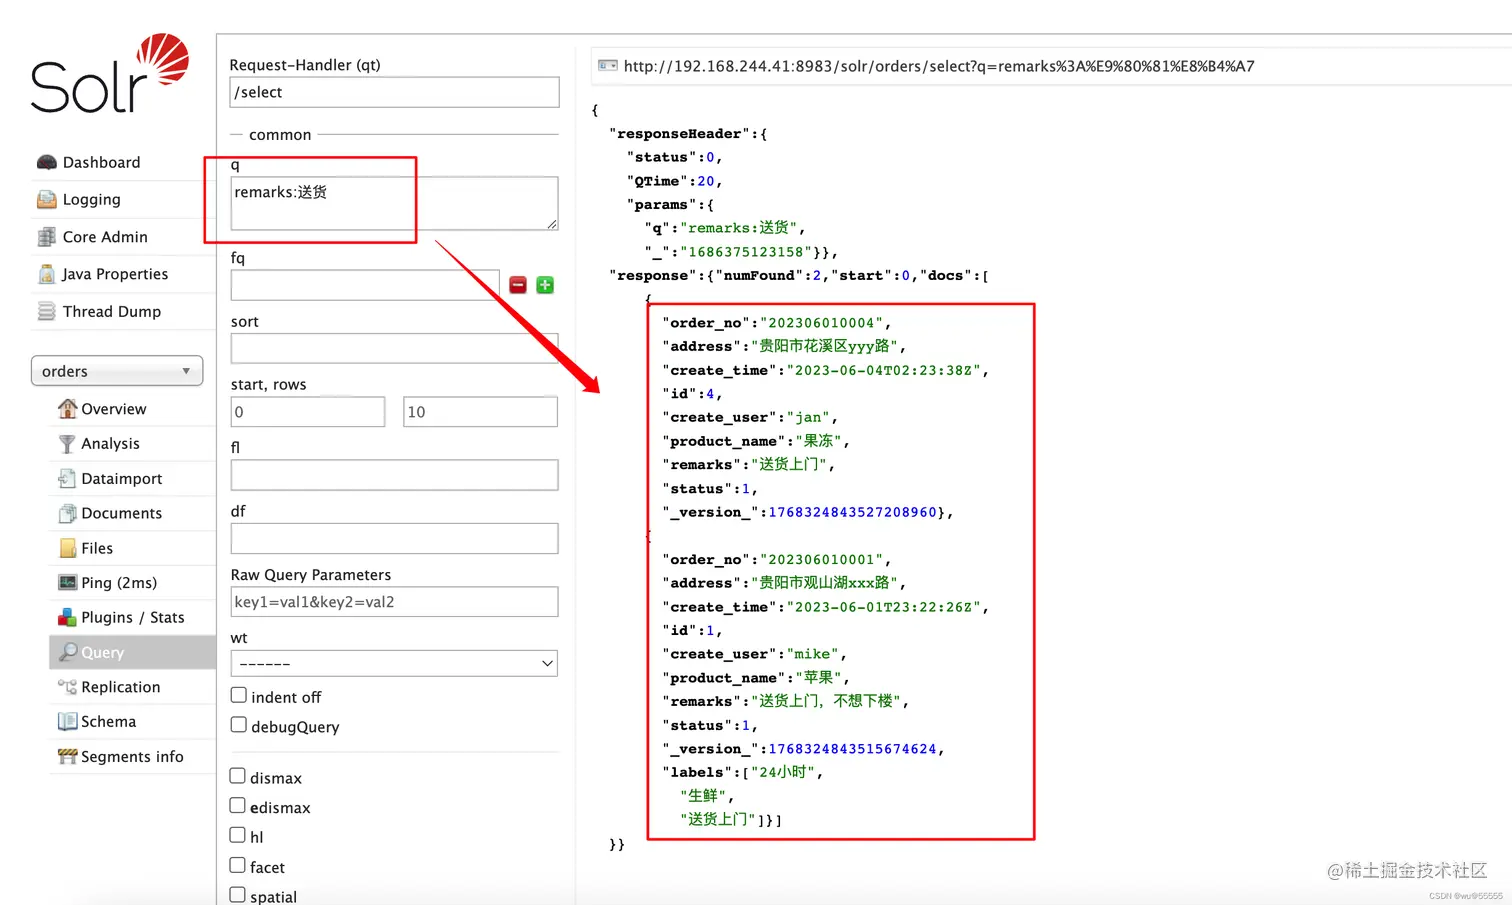Open the Segments info link
The width and height of the screenshot is (1512, 905).
point(133,757)
